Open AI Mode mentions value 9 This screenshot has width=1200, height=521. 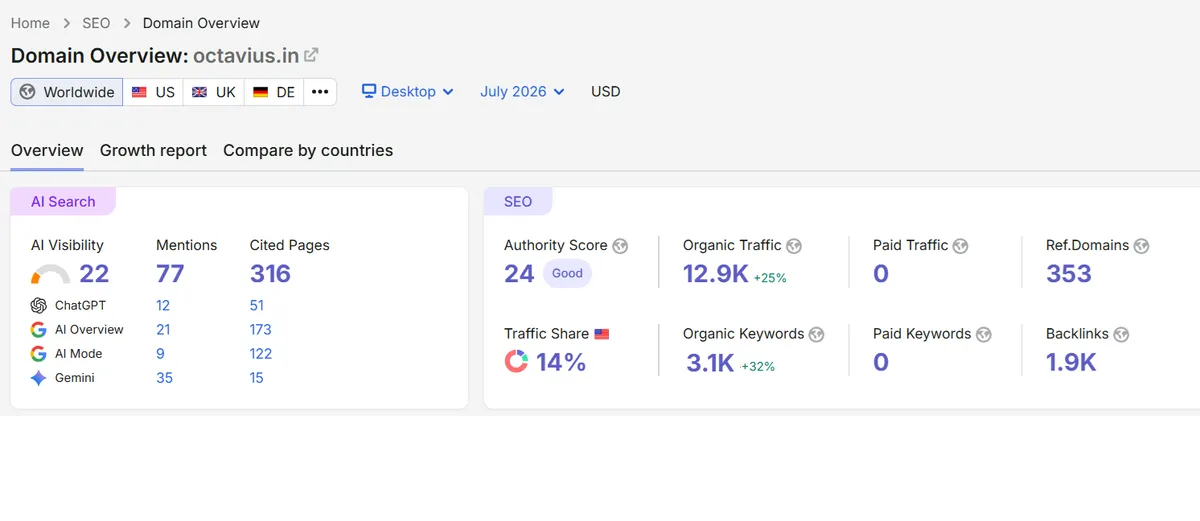click(x=160, y=353)
